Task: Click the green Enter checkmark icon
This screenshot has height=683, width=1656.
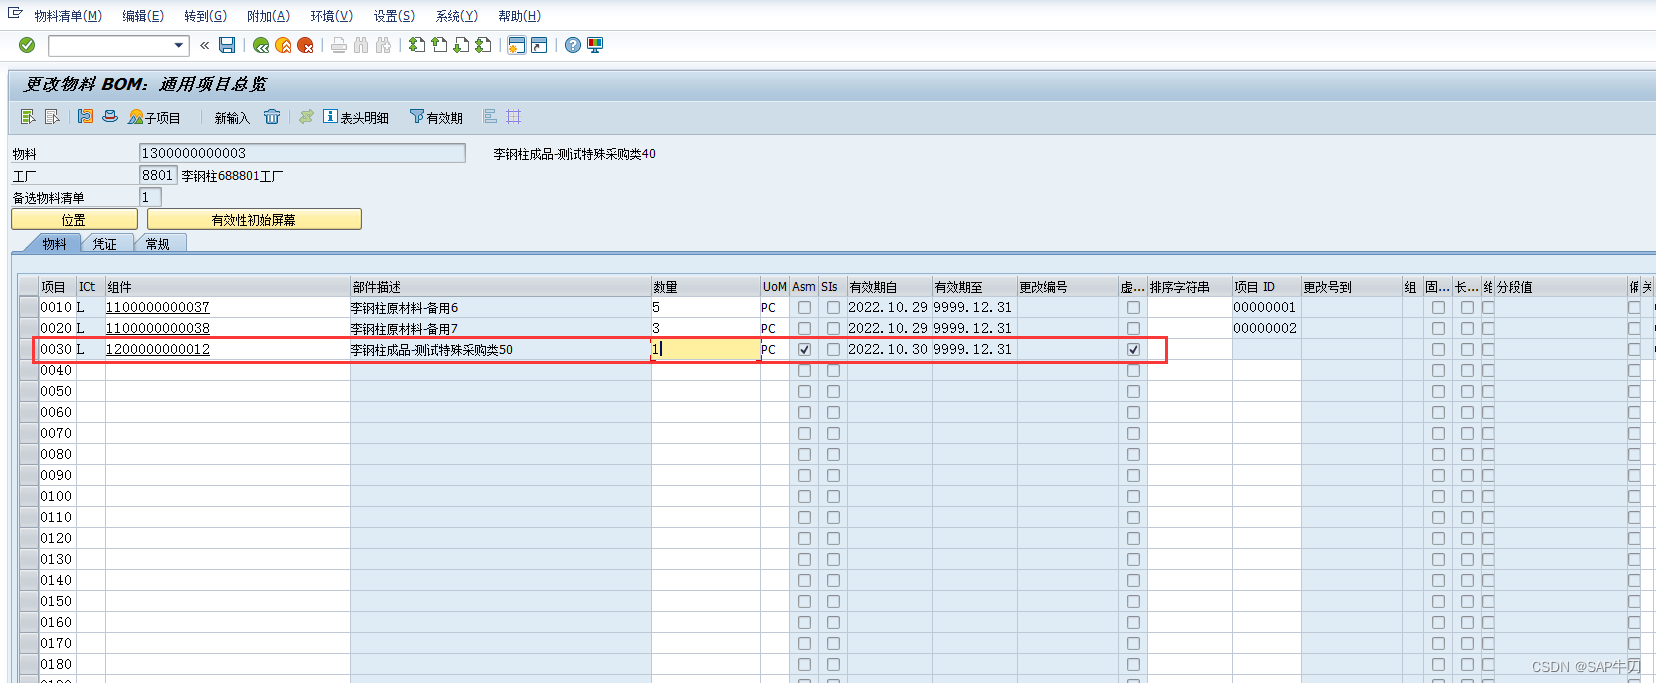Action: point(27,45)
